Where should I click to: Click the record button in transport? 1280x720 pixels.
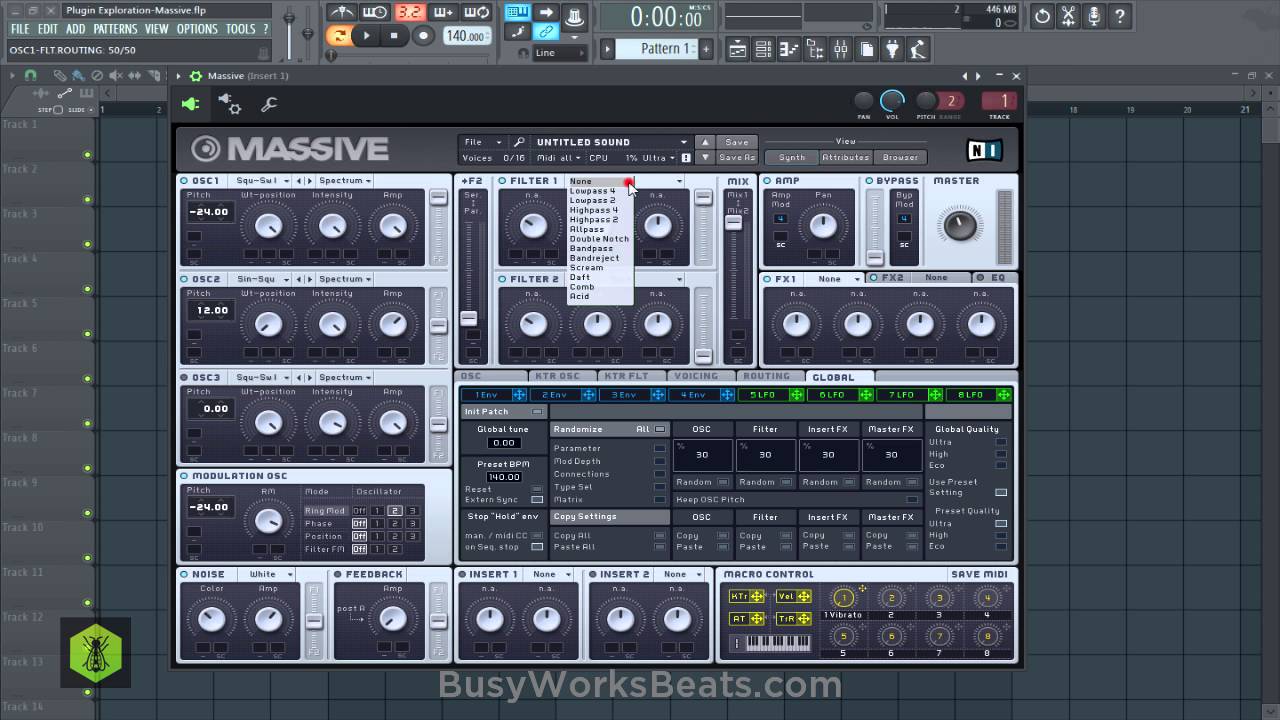[x=423, y=36]
